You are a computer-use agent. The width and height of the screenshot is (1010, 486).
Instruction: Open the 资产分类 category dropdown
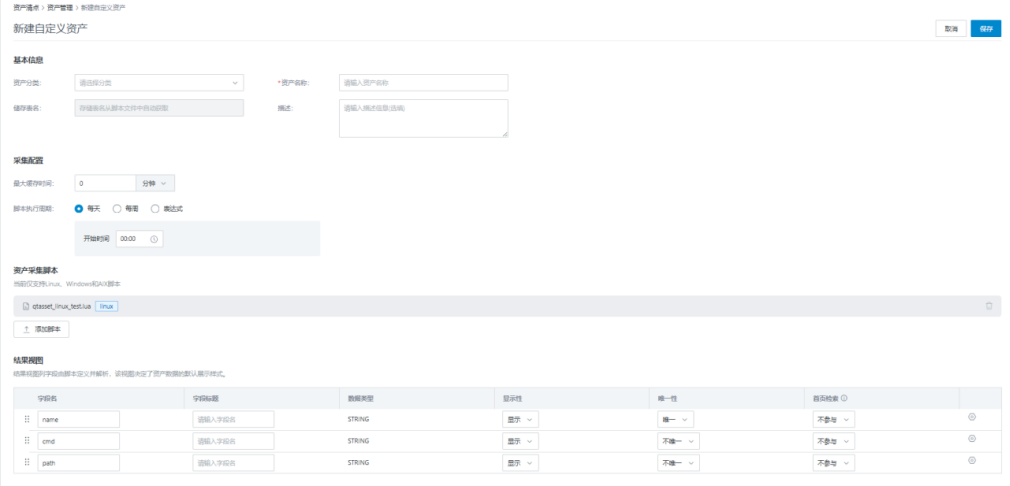pyautogui.click(x=159, y=82)
